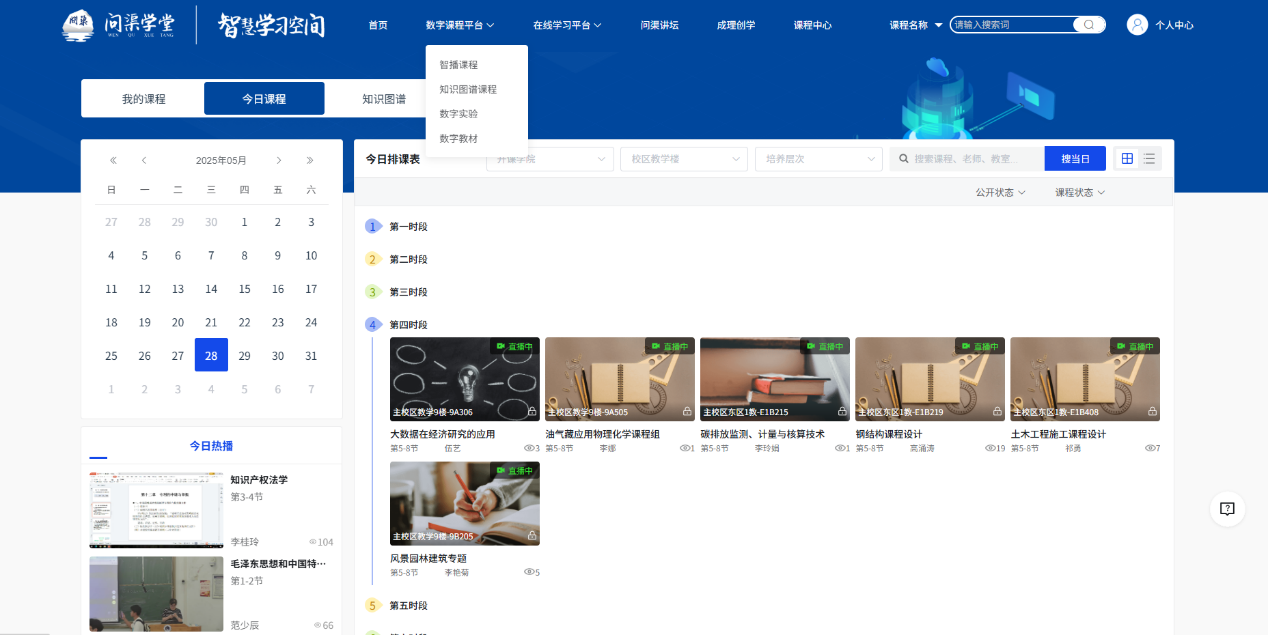Expand the 培养层次 dropdown
The width and height of the screenshot is (1268, 635).
point(818,158)
